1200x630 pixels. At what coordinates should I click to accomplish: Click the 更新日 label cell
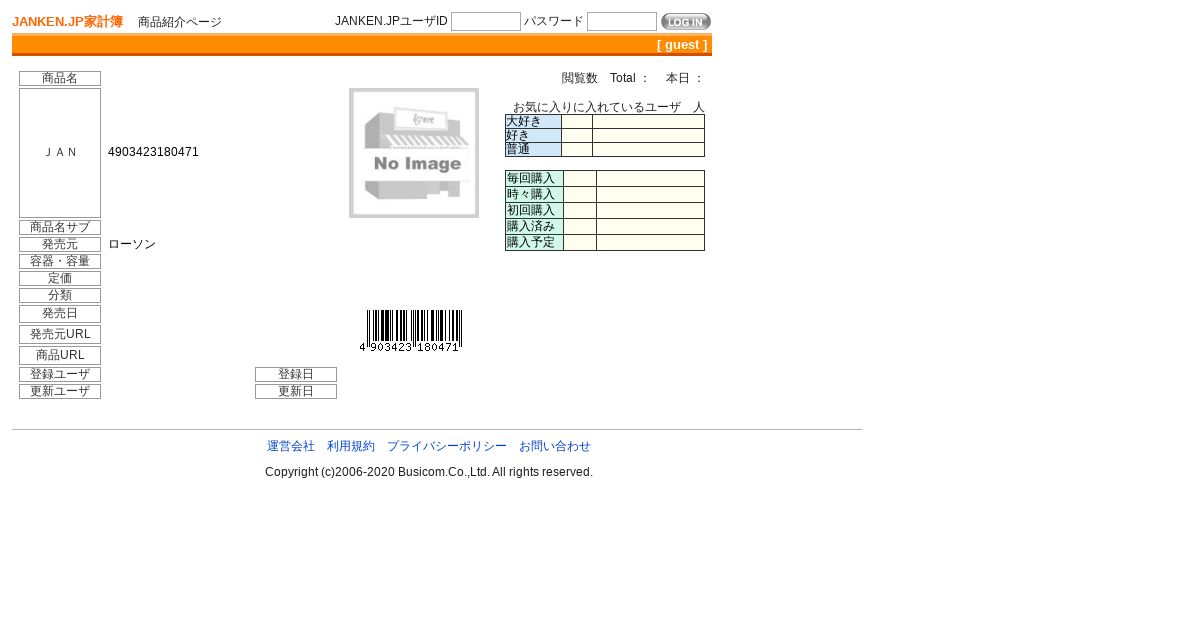296,392
